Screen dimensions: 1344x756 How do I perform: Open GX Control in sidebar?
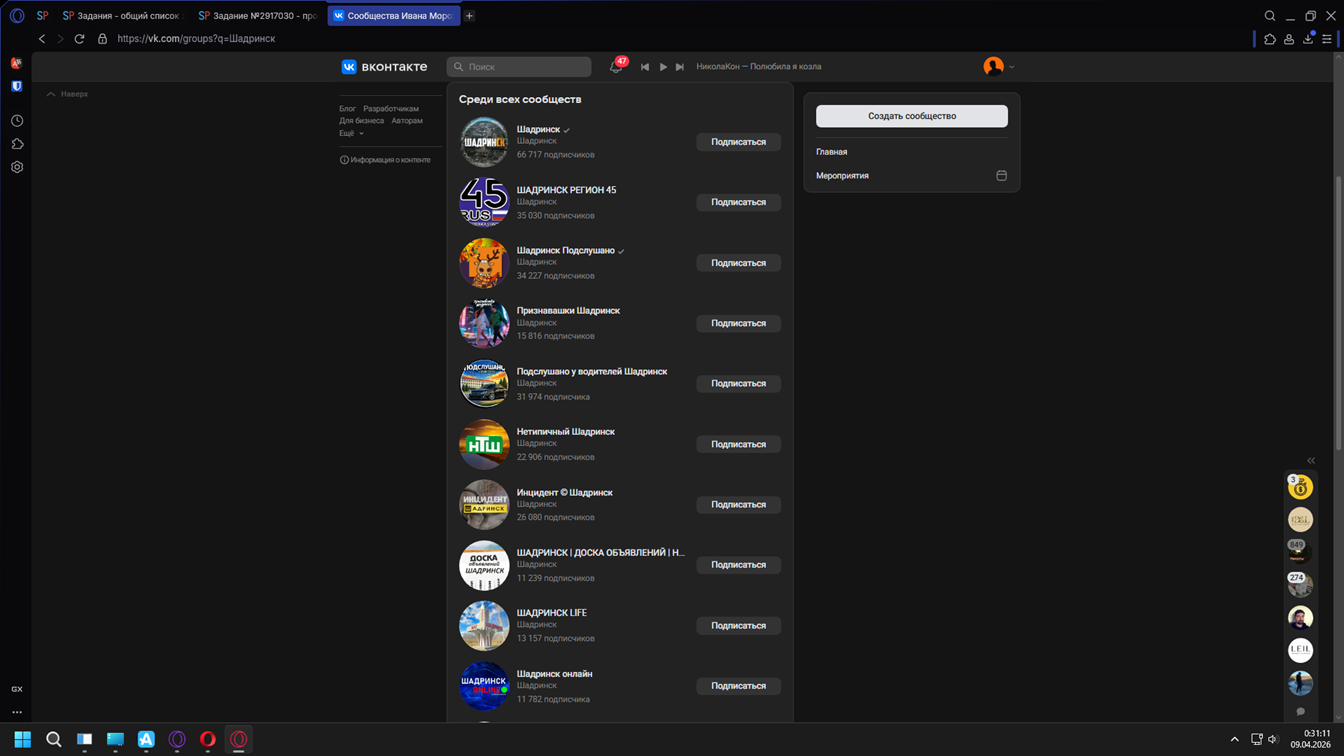click(17, 689)
